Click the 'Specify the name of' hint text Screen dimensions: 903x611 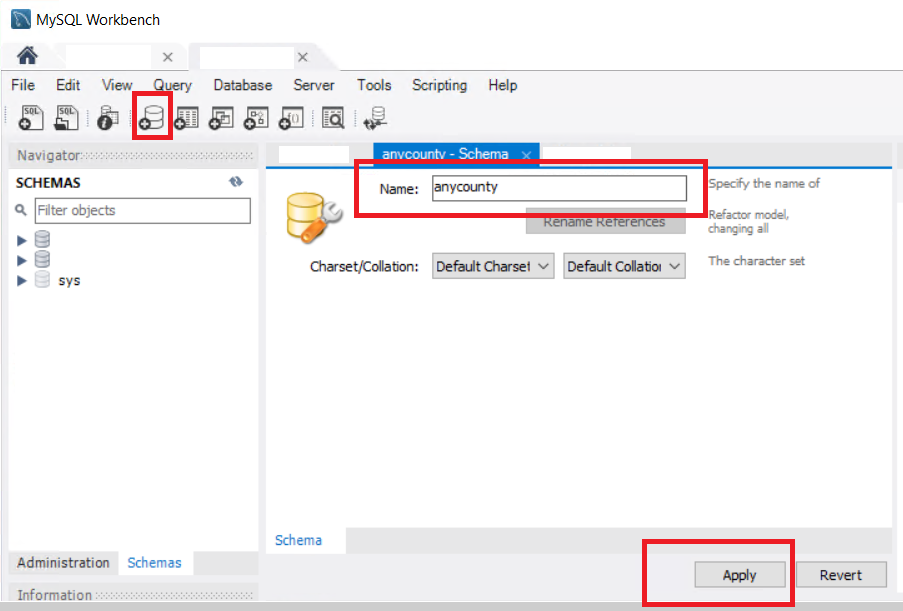pyautogui.click(x=764, y=183)
